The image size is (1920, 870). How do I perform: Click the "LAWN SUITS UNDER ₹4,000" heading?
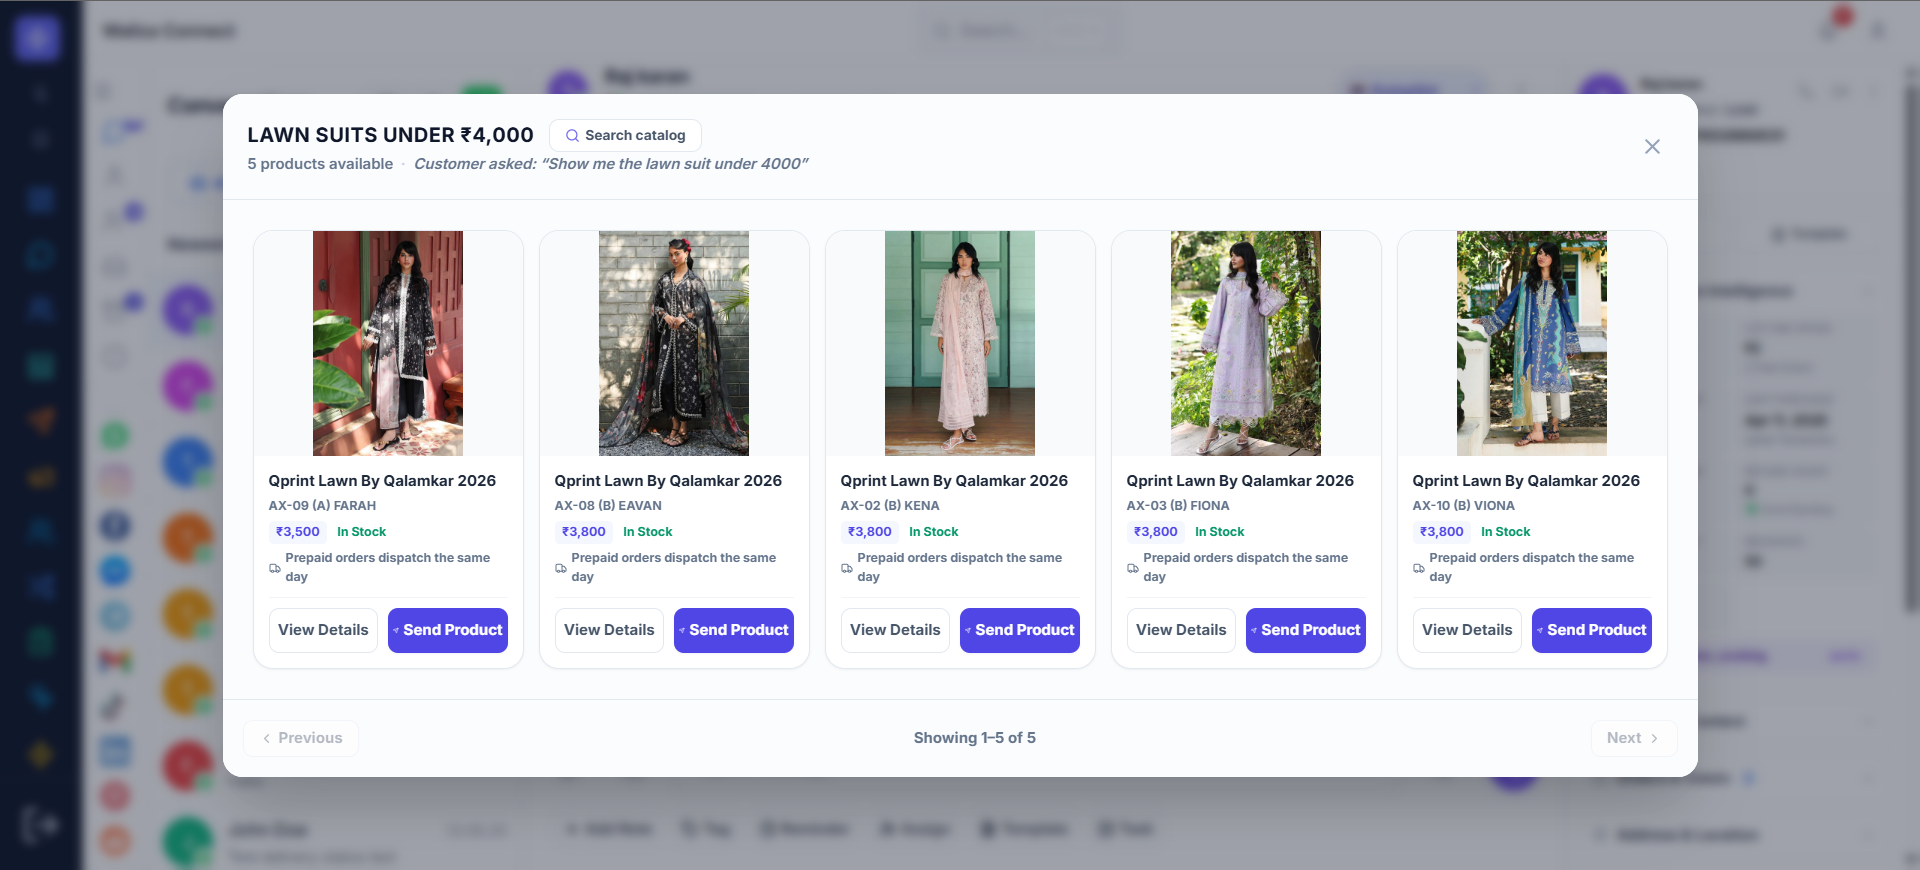tap(390, 135)
